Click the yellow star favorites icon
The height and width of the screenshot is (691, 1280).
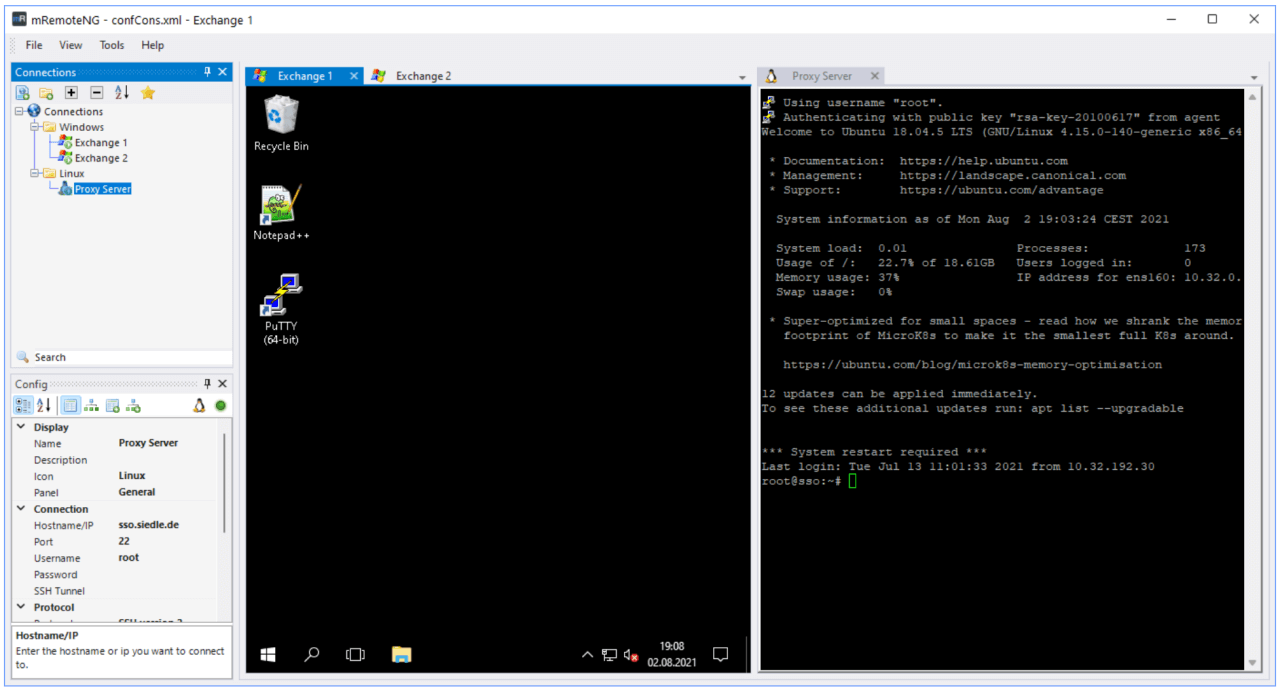147,92
